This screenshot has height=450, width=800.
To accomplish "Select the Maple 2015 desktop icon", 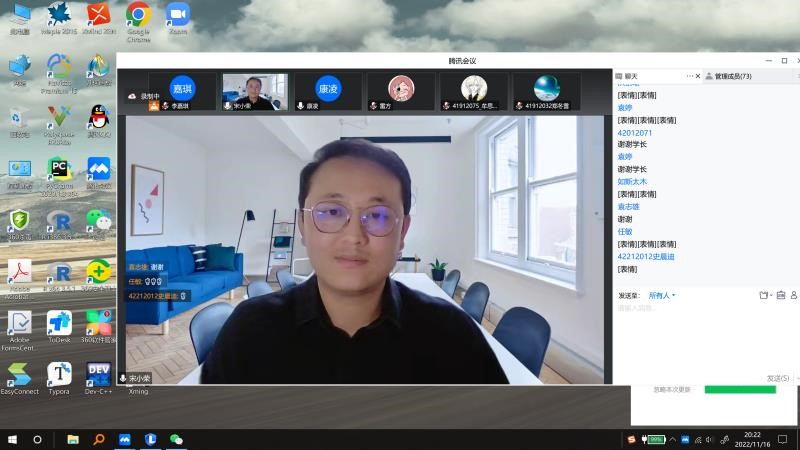I will (x=59, y=16).
